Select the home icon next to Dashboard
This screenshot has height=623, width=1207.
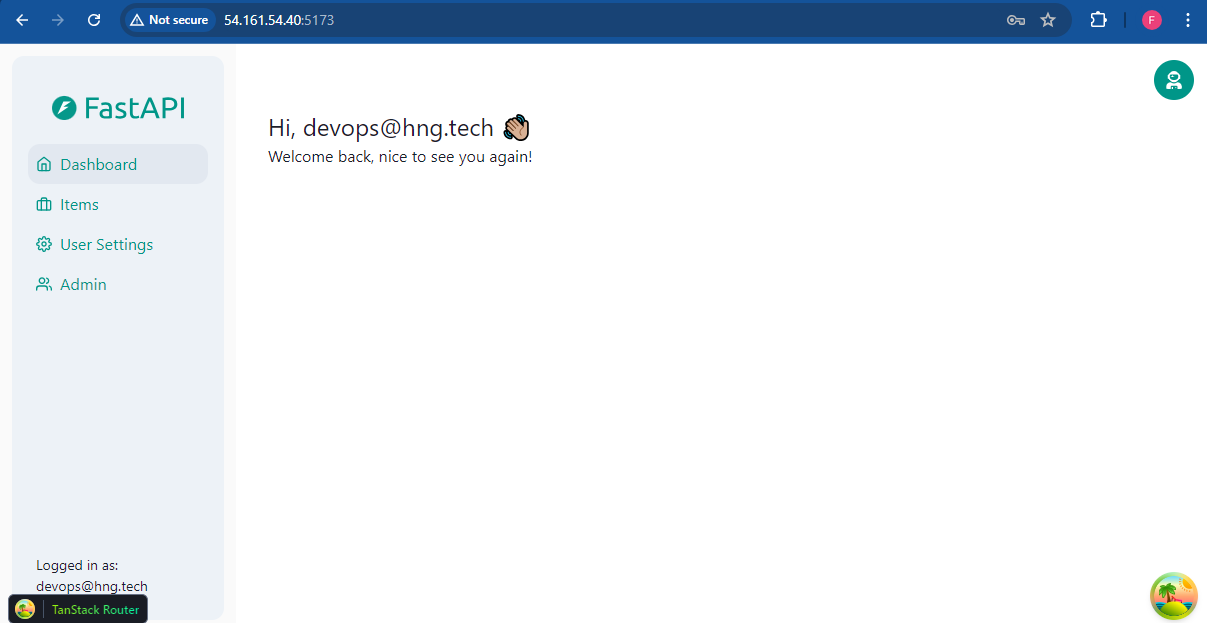(43, 163)
